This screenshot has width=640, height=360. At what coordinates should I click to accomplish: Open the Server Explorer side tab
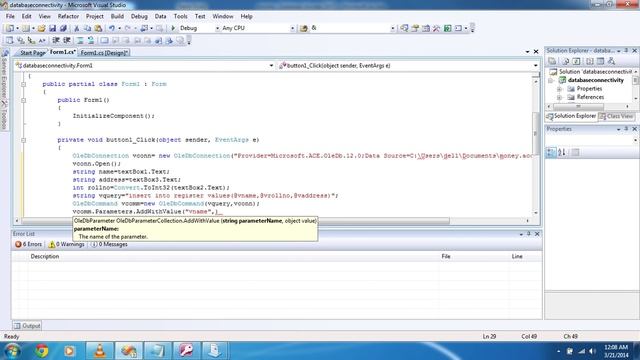4,74
